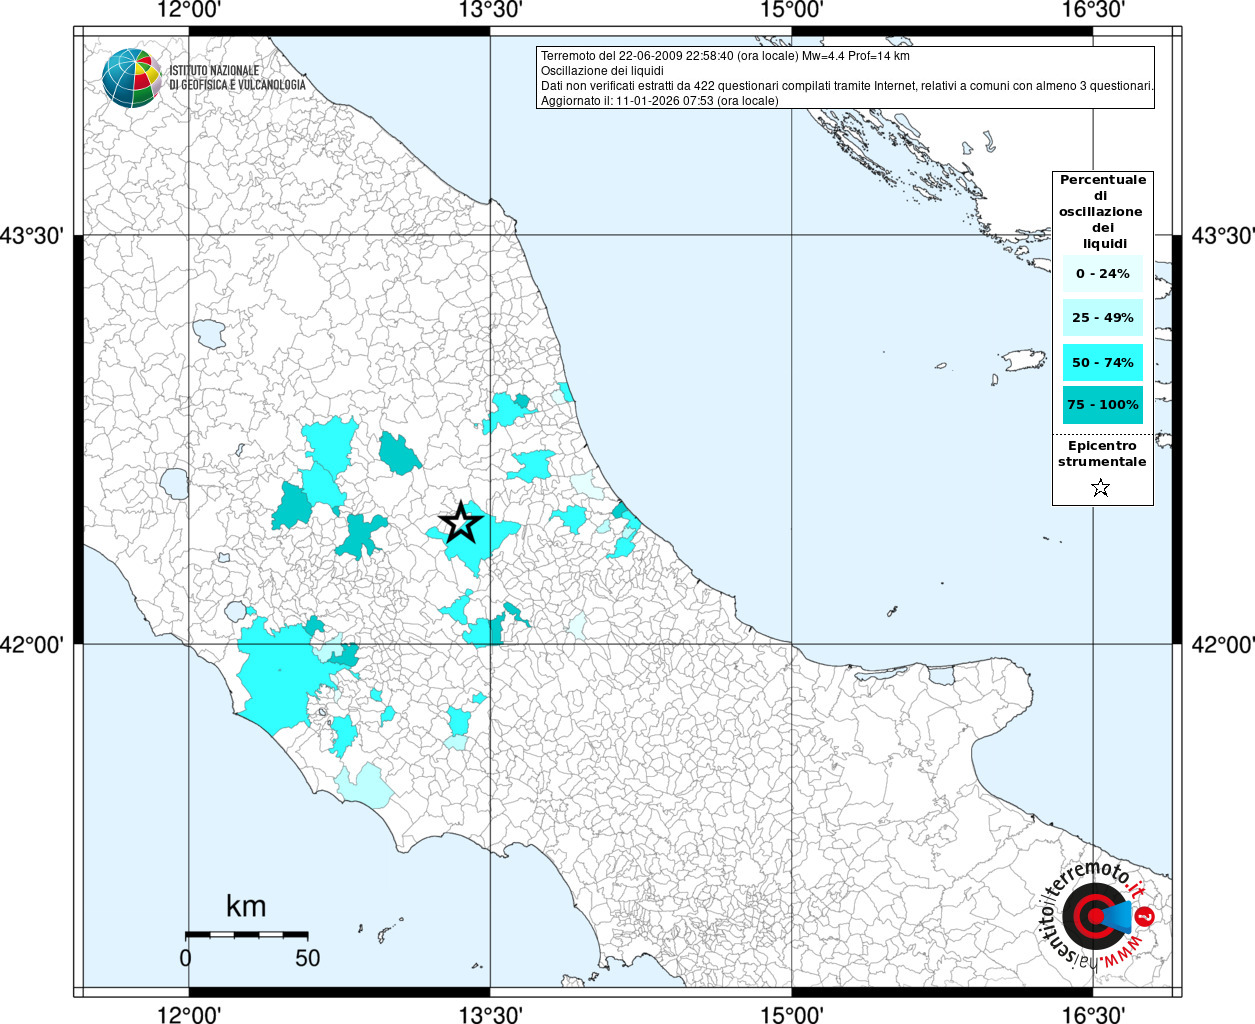The image size is (1255, 1024).
Task: Click the km scale bar
Action: tap(246, 934)
